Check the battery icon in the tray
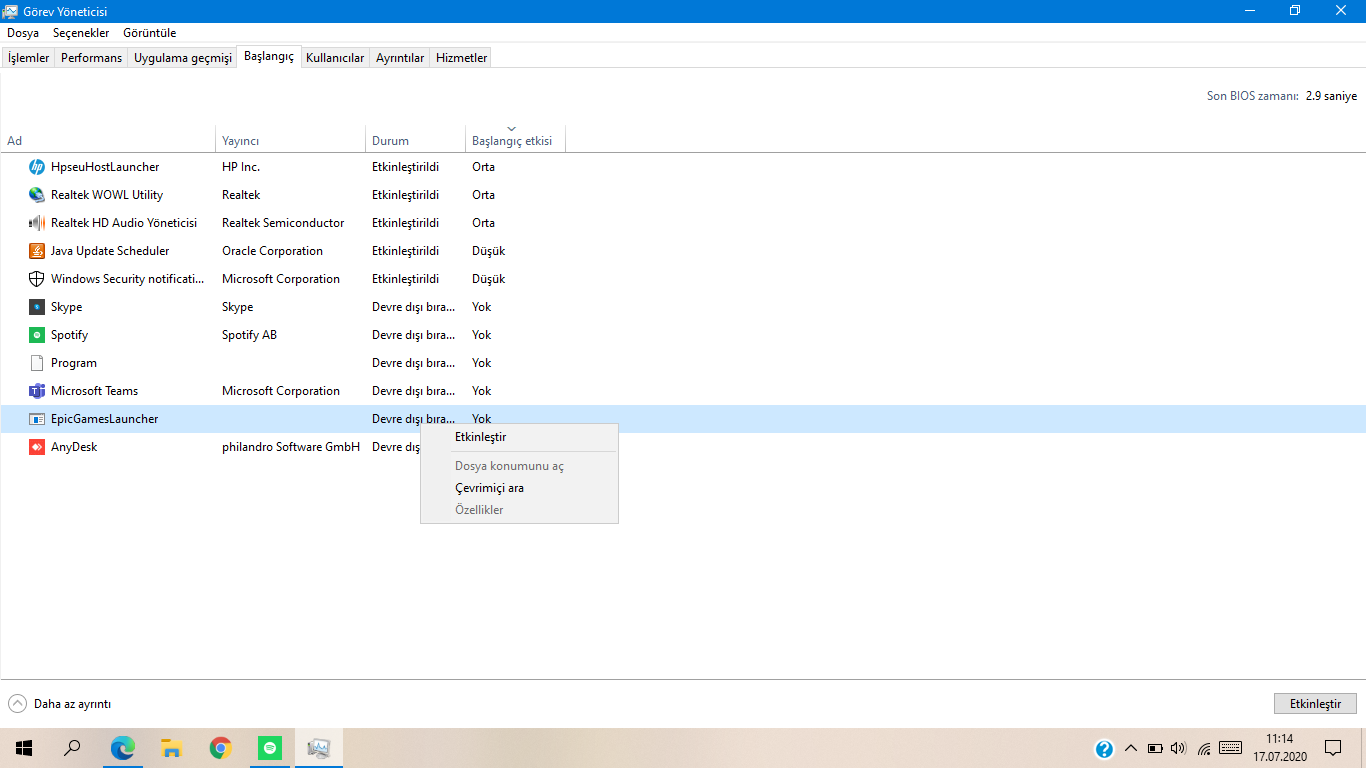The height and width of the screenshot is (768, 1366). (1155, 748)
